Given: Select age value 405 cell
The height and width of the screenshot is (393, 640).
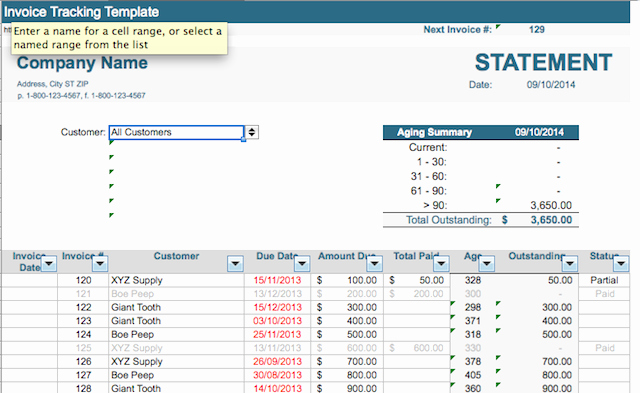Looking at the screenshot, I should point(473,375).
